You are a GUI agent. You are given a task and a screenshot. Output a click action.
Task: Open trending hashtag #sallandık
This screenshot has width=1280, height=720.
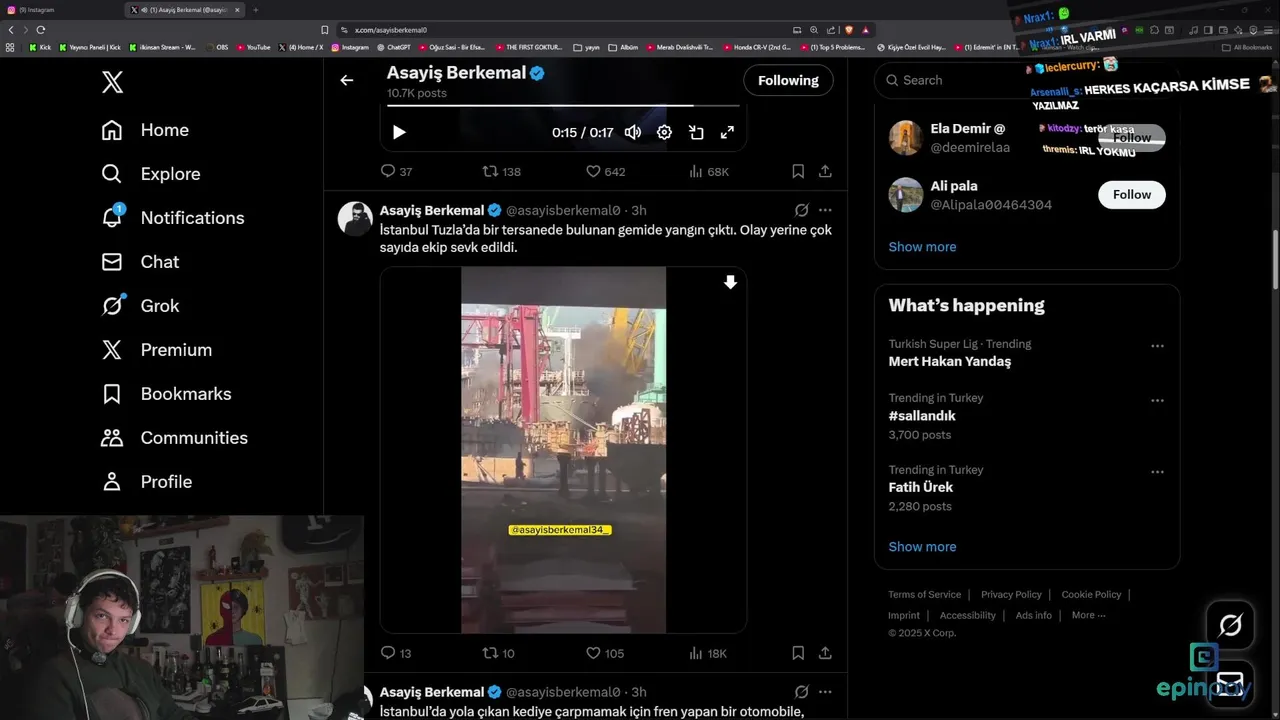(x=922, y=416)
